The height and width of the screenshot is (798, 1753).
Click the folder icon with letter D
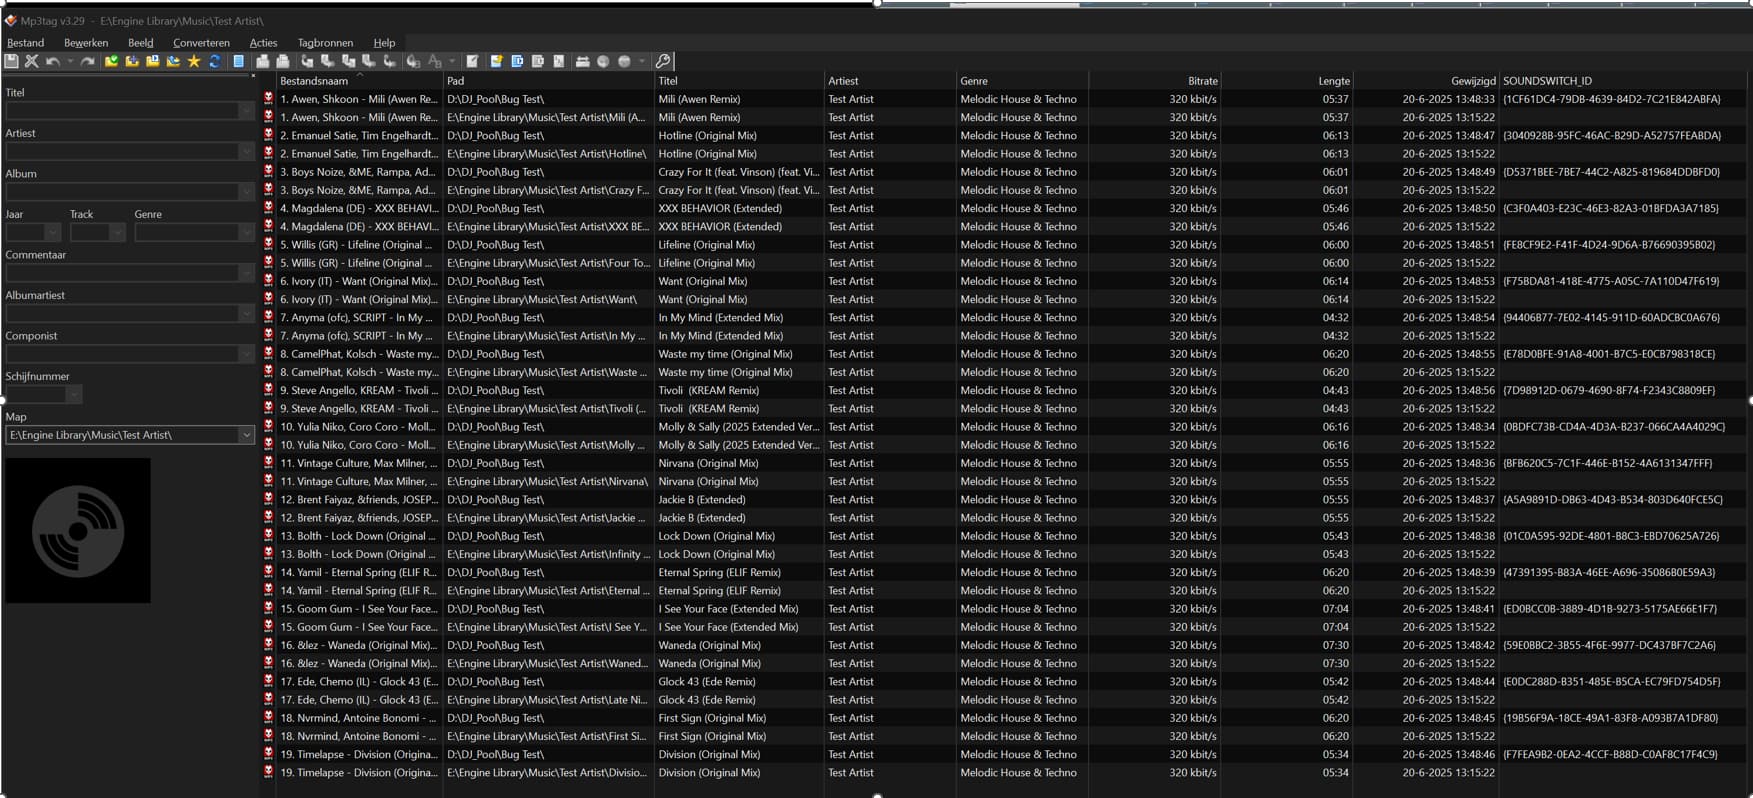coord(153,61)
